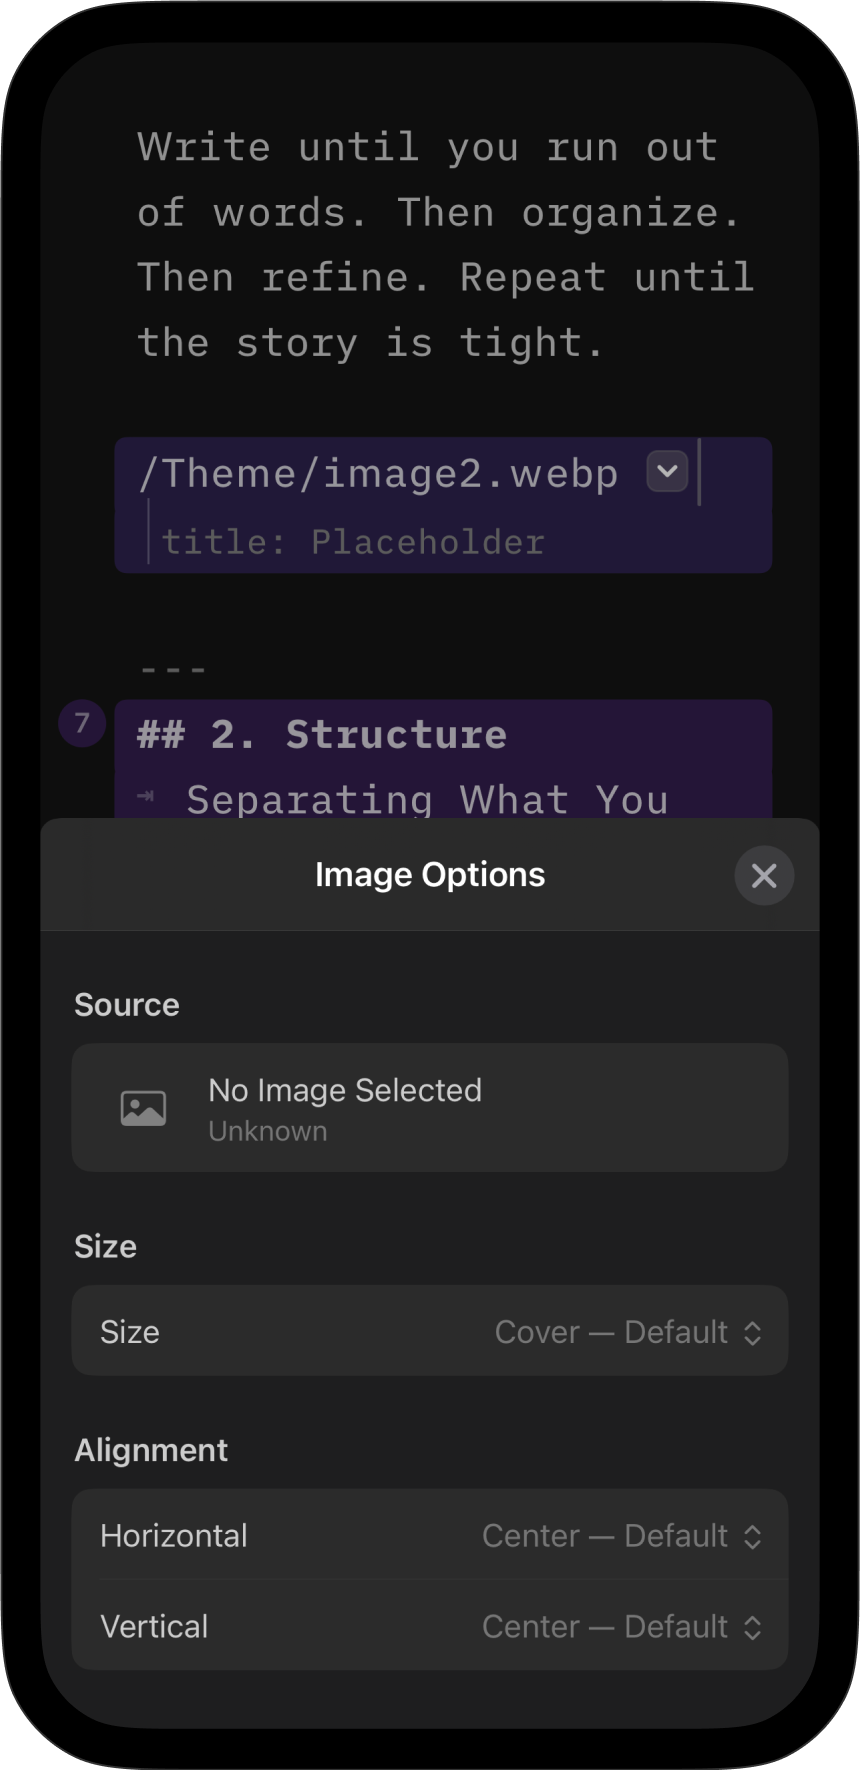
Task: Click the tab-indent arrow before Separating
Action: pos(146,797)
